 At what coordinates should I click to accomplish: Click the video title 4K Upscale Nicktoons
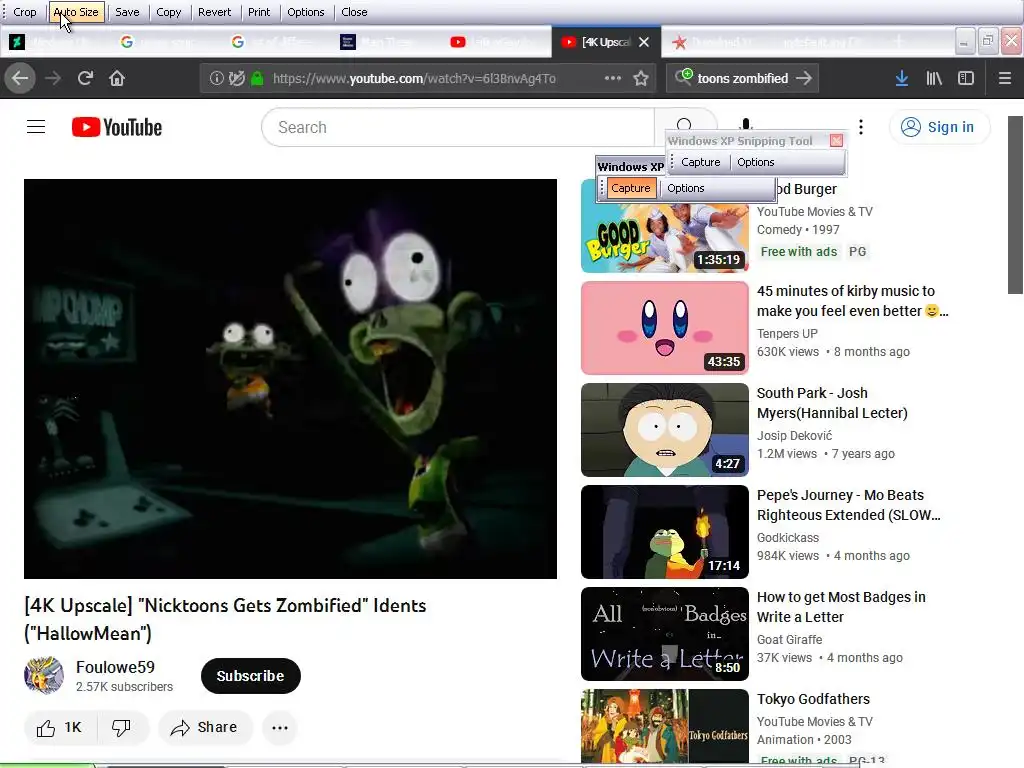coord(225,619)
